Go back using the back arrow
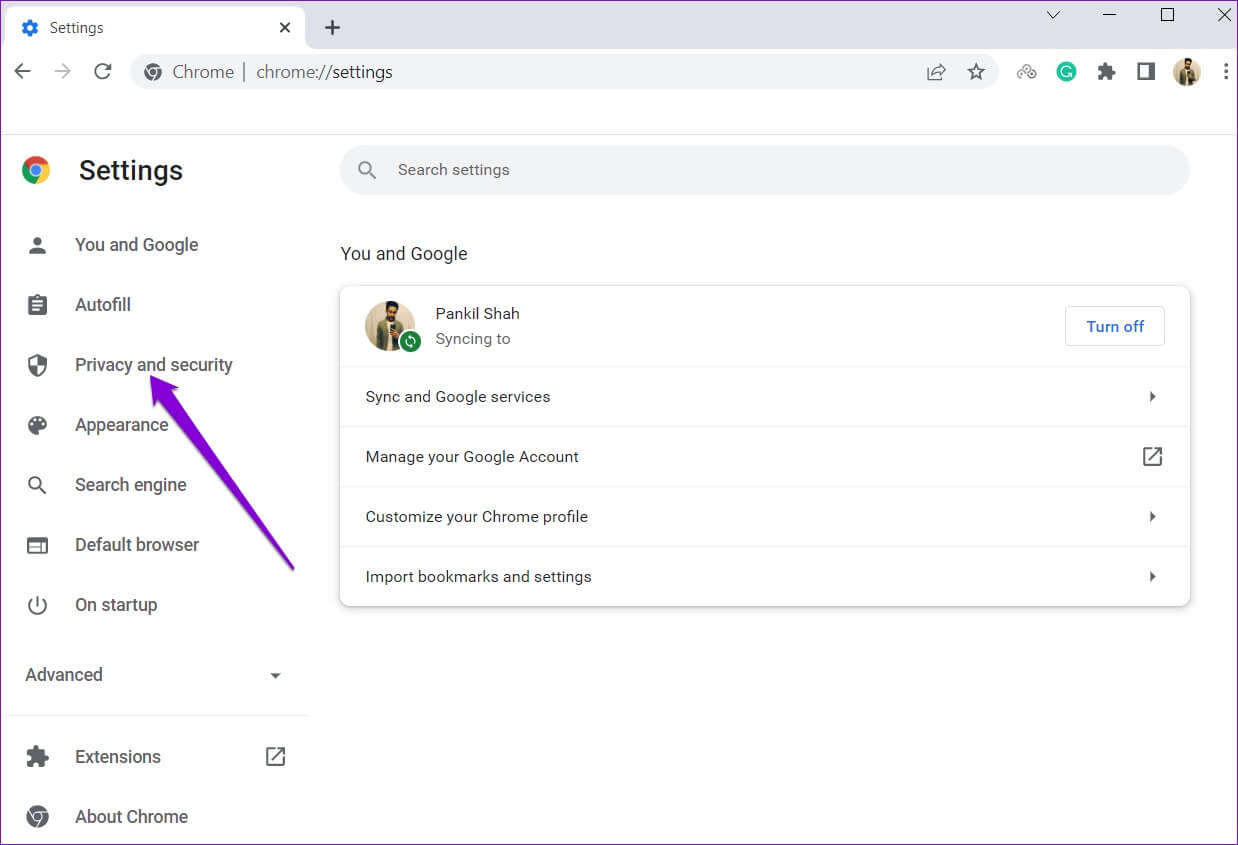This screenshot has width=1238, height=845. (23, 72)
